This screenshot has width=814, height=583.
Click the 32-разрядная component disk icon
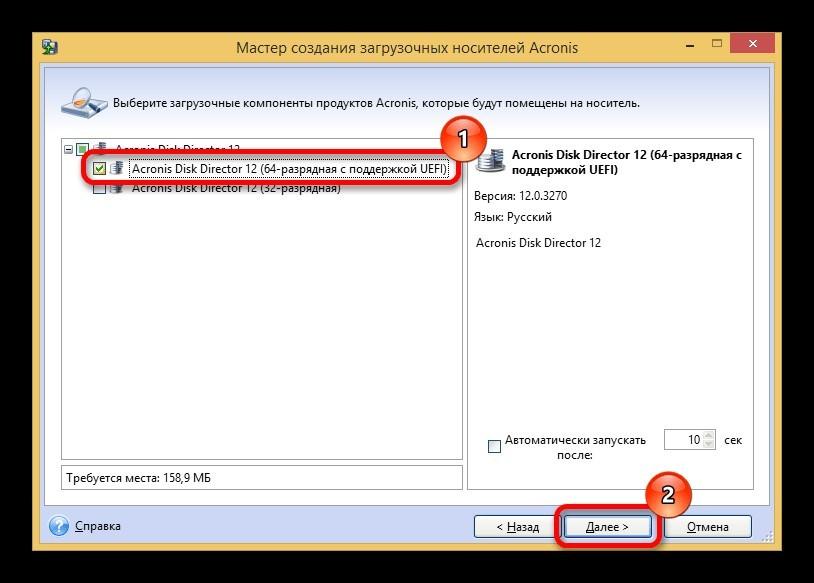[x=117, y=188]
